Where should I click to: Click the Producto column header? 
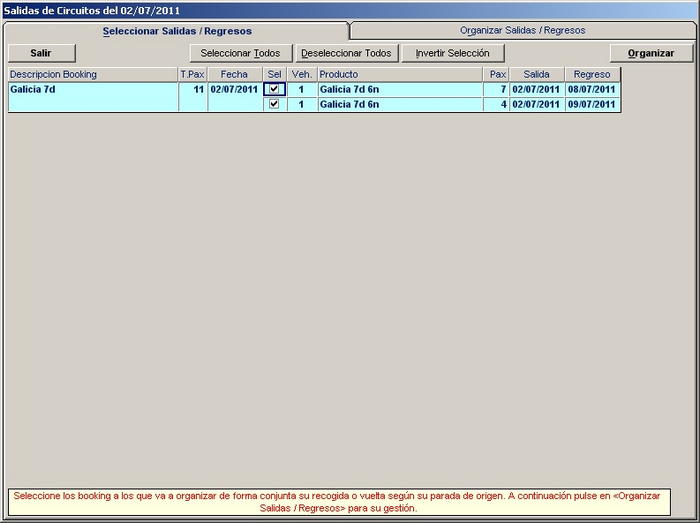pos(400,75)
